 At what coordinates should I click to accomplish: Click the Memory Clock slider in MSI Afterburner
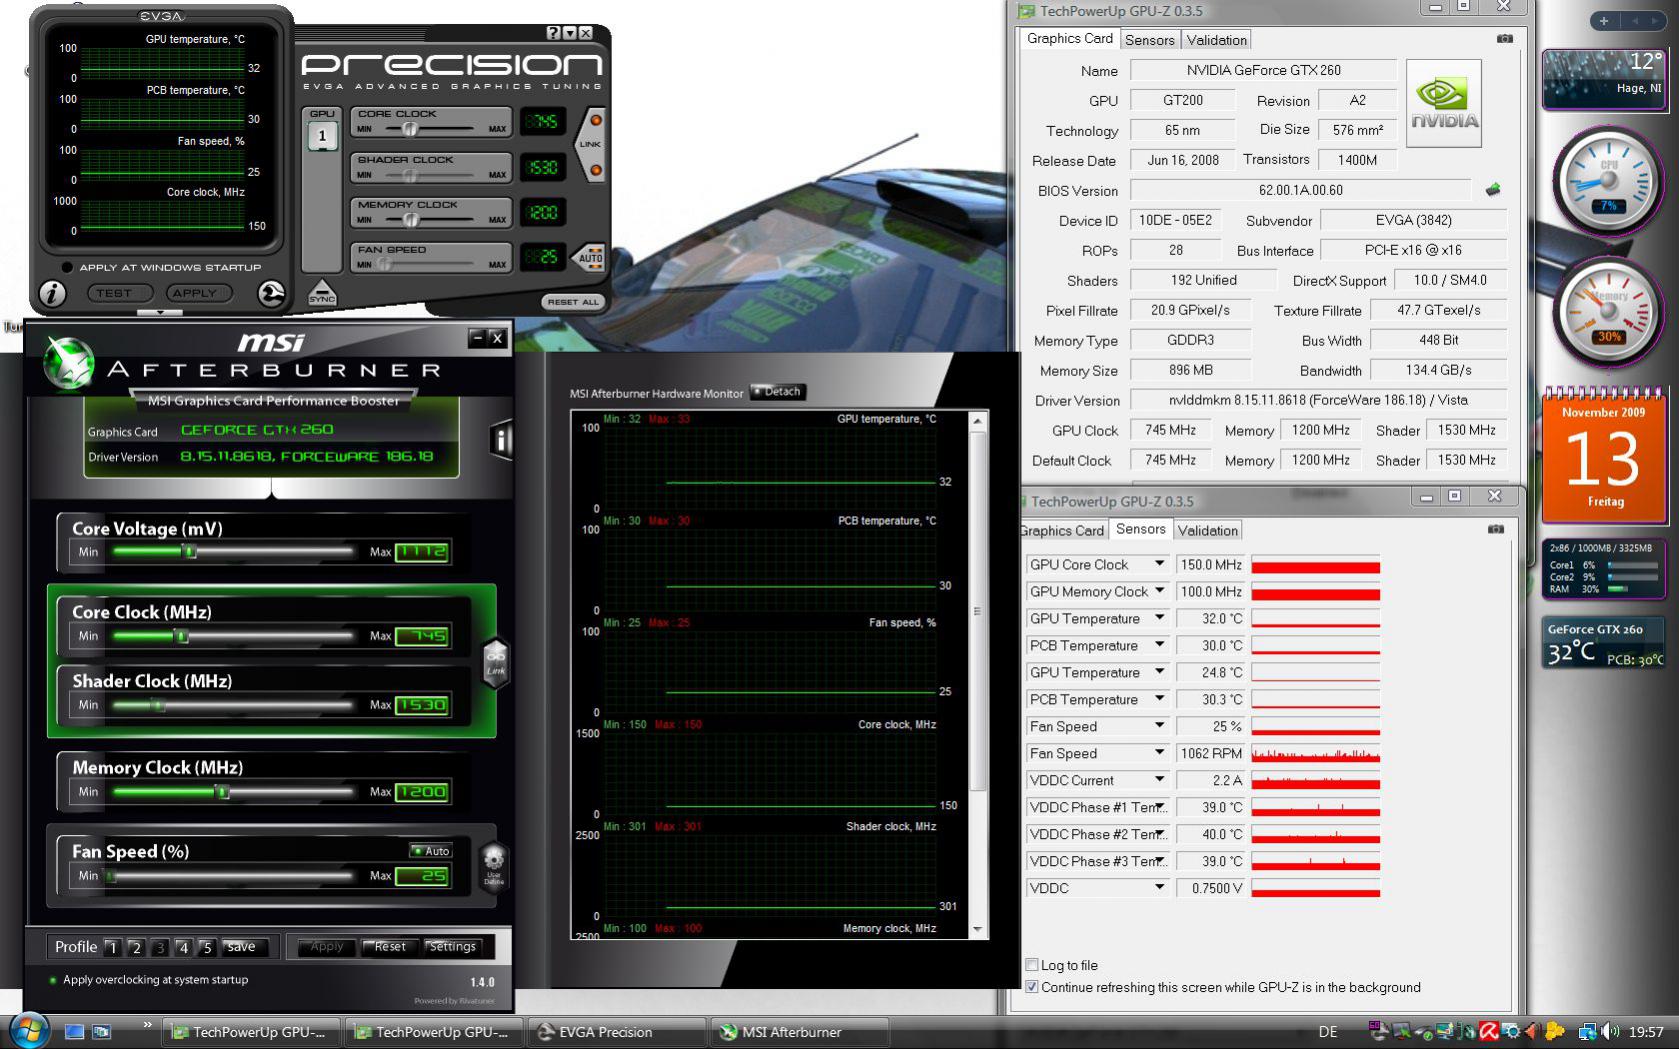tap(232, 792)
